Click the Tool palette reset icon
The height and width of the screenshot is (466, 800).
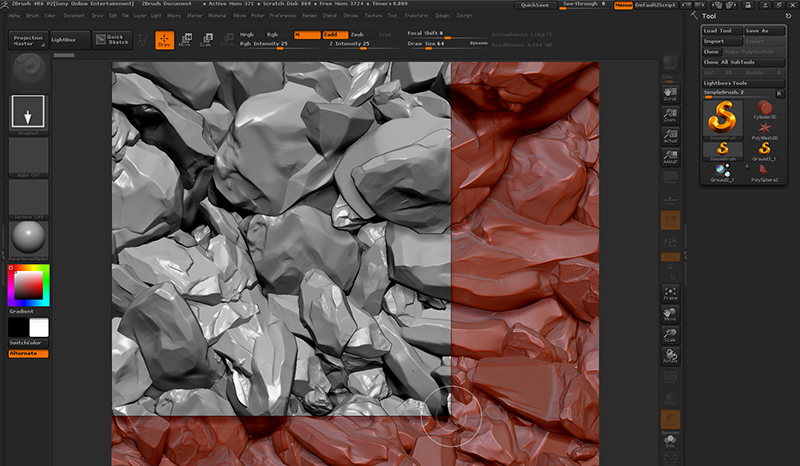click(788, 16)
